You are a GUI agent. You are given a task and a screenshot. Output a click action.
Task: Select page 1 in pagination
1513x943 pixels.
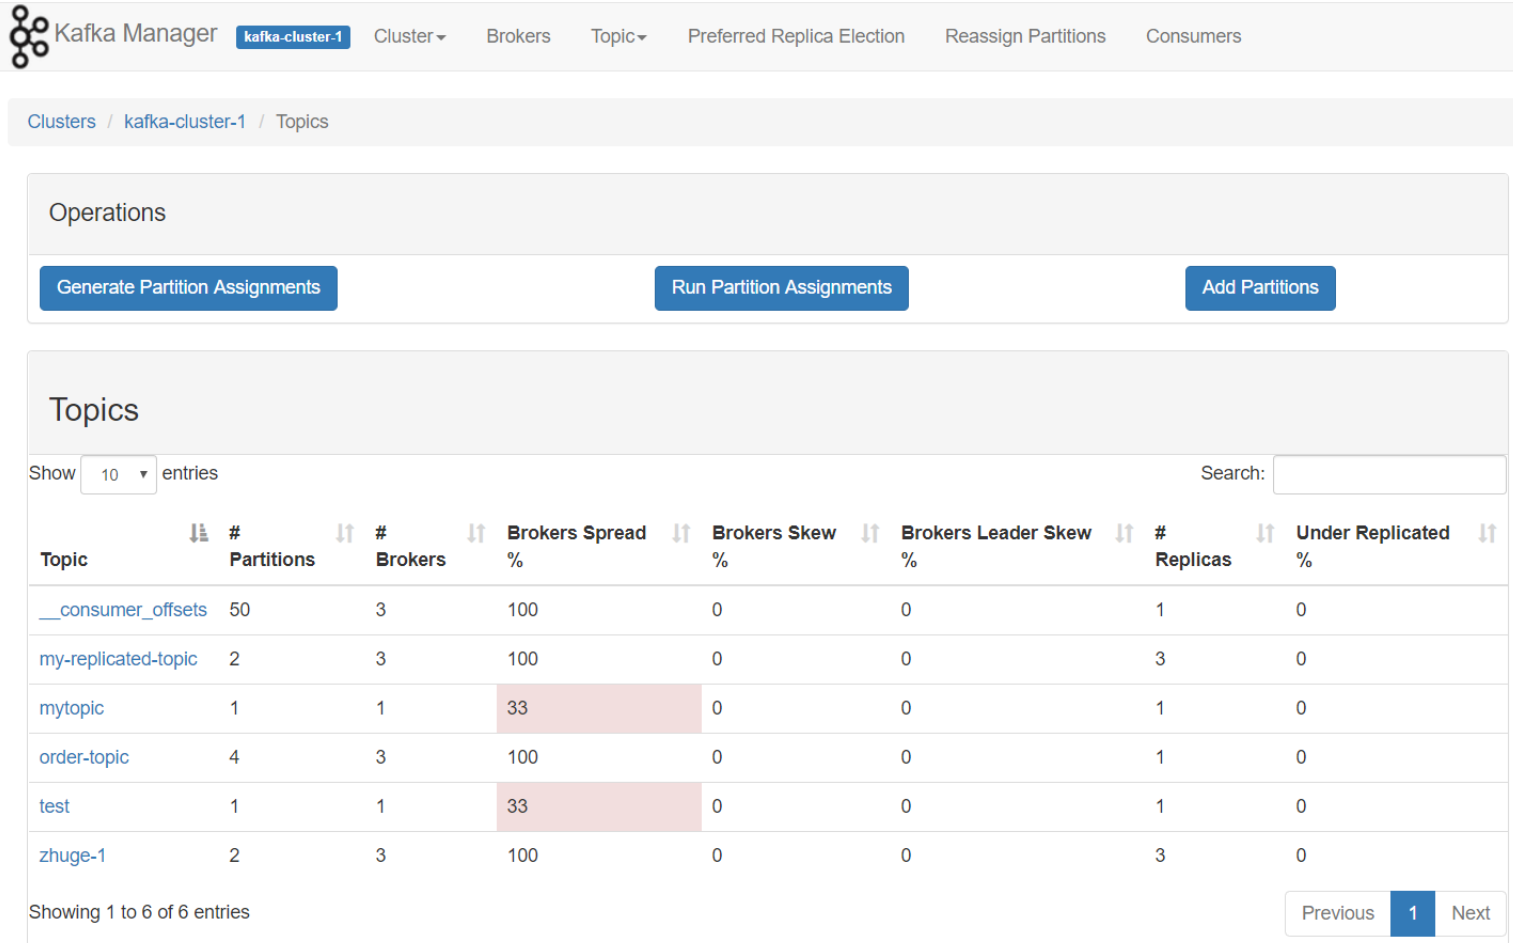[x=1412, y=913]
